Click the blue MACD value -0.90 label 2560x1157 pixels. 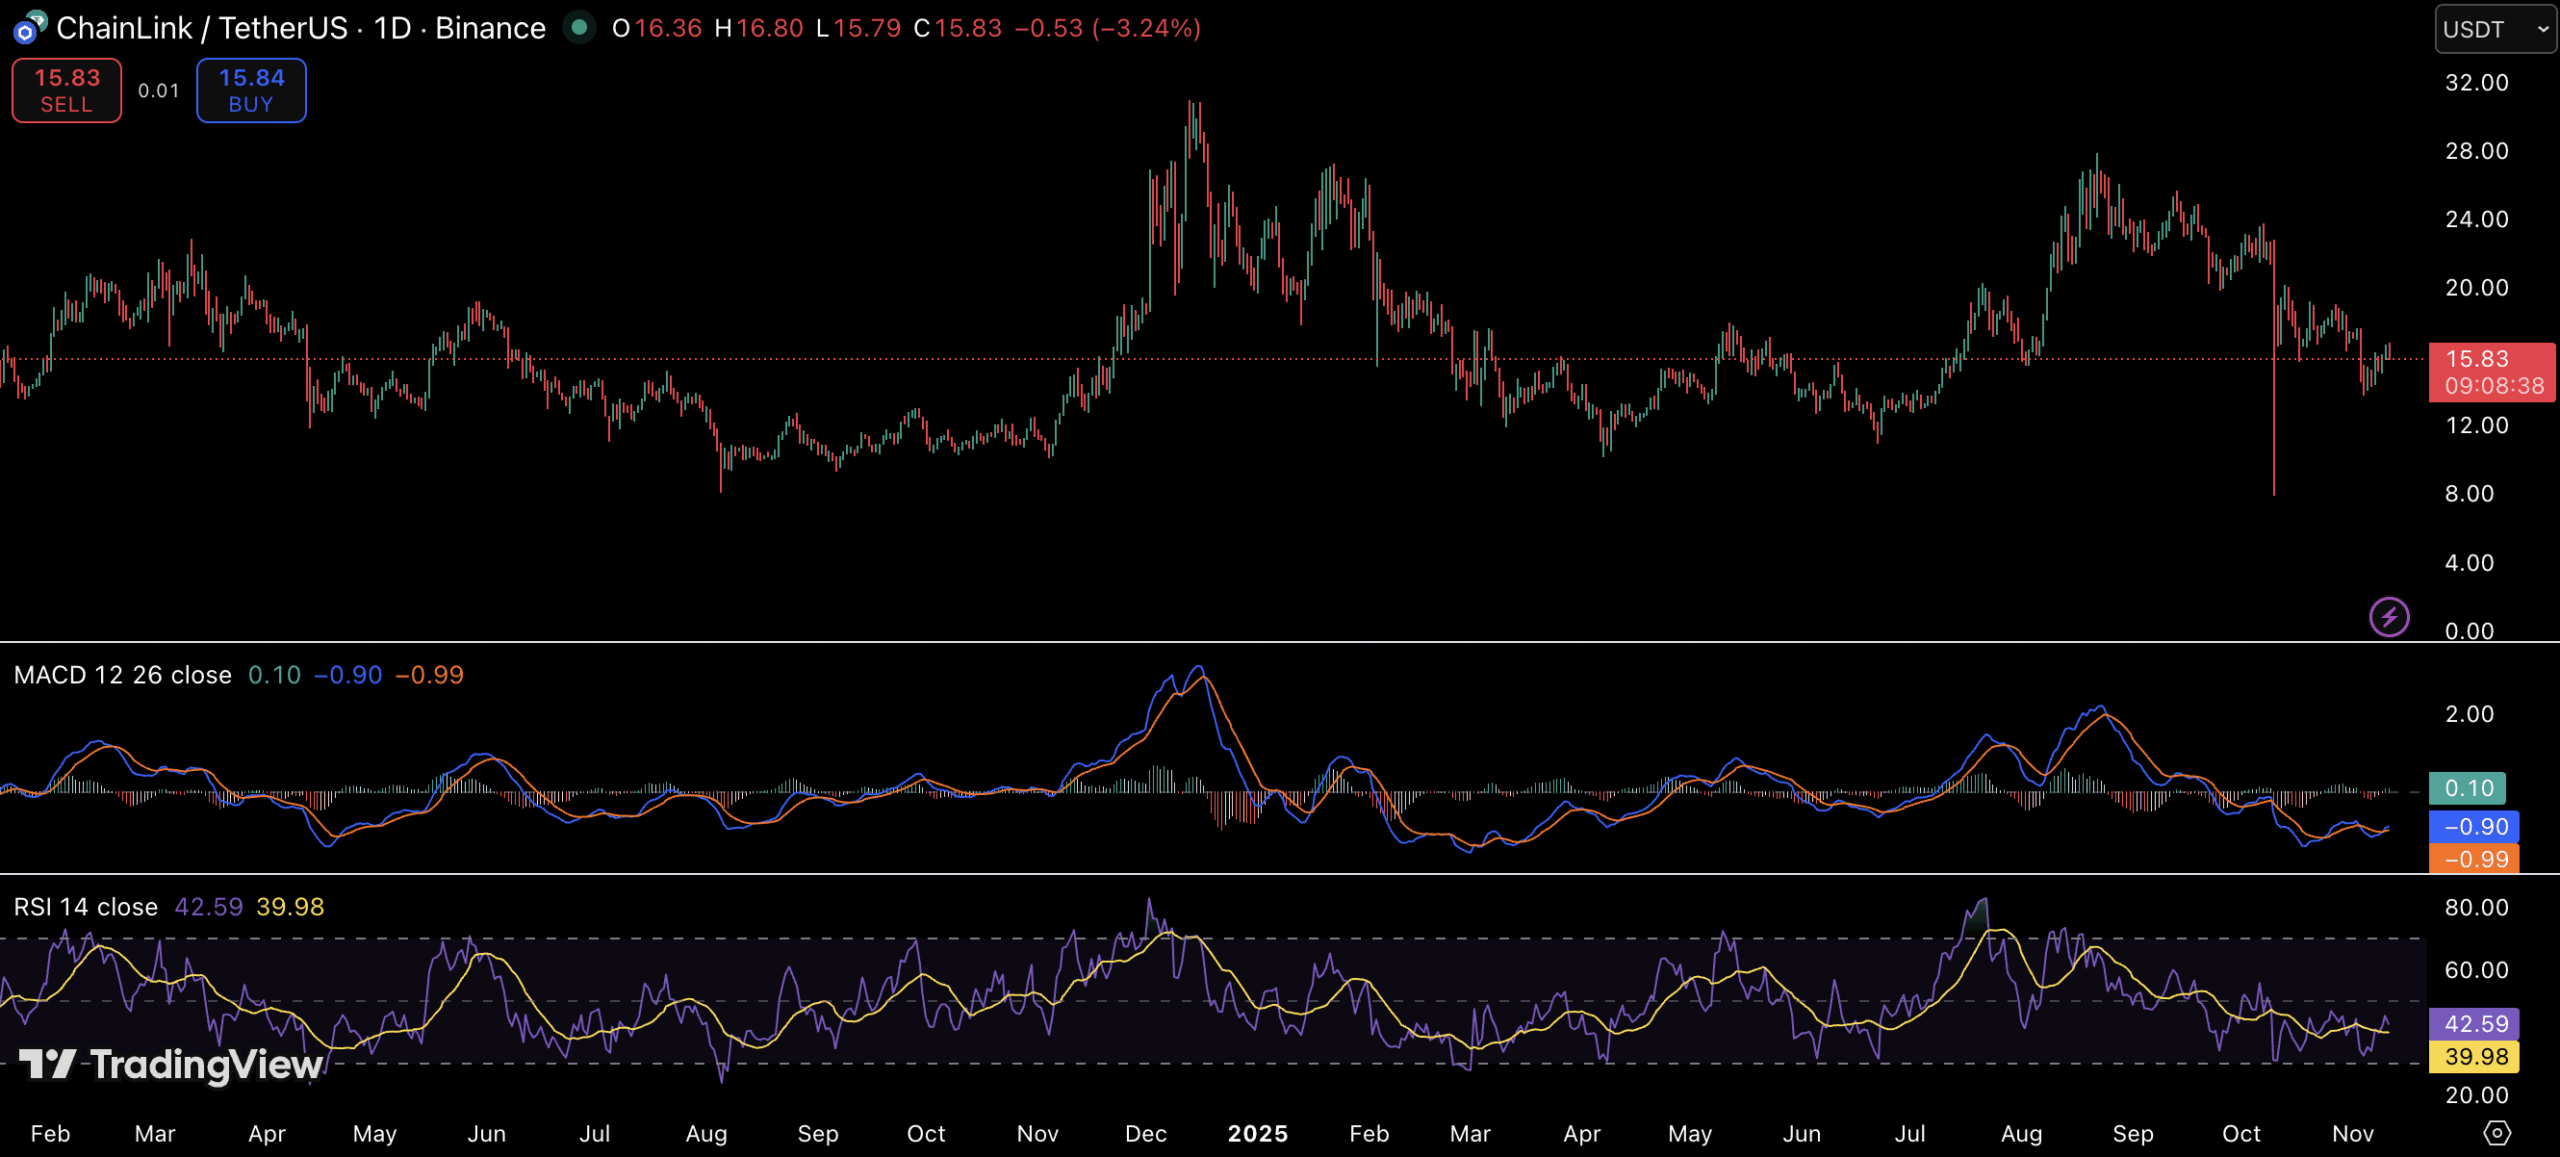point(2474,827)
